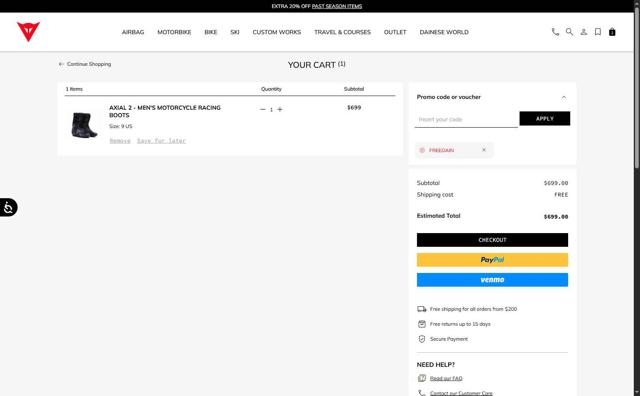Open the AIRBAG menu
This screenshot has height=396, width=640.
[133, 32]
